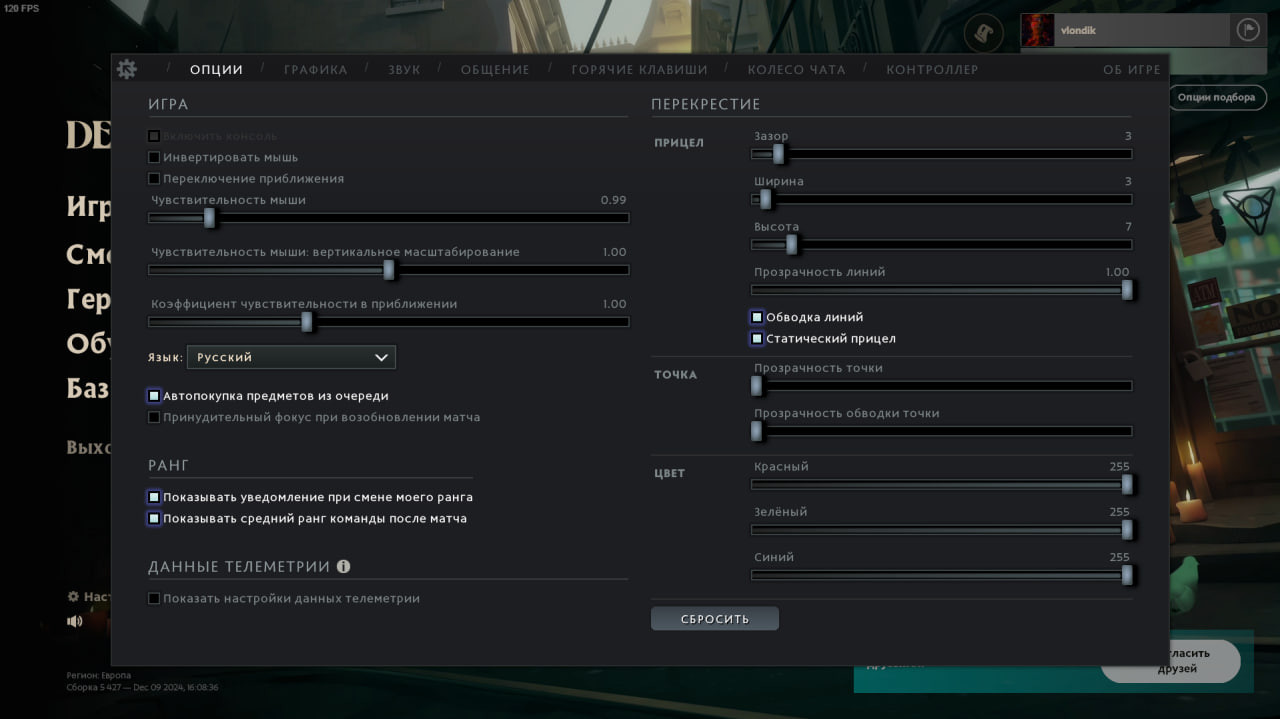Image resolution: width=1280 pixels, height=719 pixels.
Task: Click the scroll icon left of the profile bar
Action: pyautogui.click(x=983, y=32)
